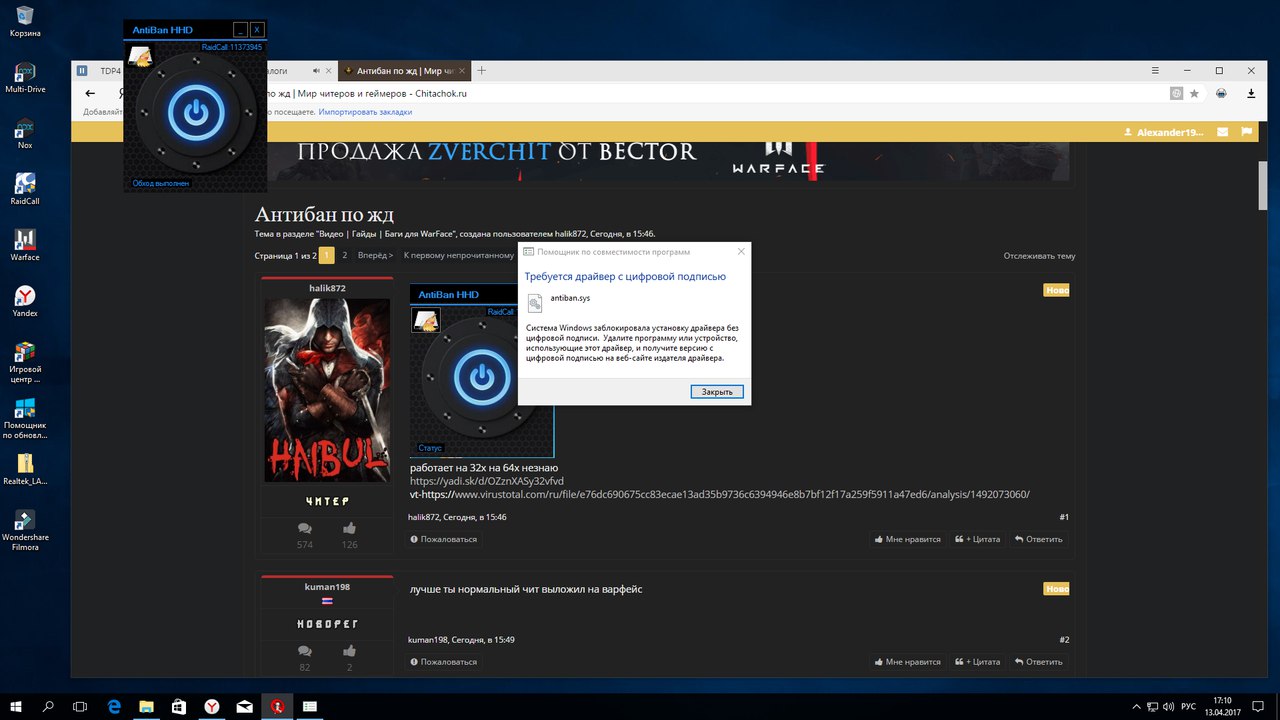Image resolution: width=1280 pixels, height=720 pixels.
Task: Open the Windows Store taskbar icon
Action: (x=179, y=706)
